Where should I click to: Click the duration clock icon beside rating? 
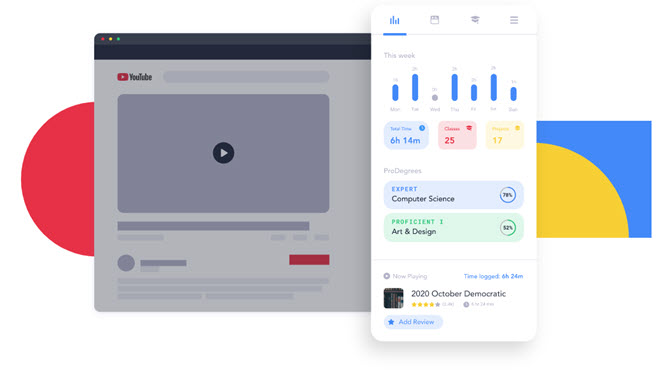click(466, 304)
